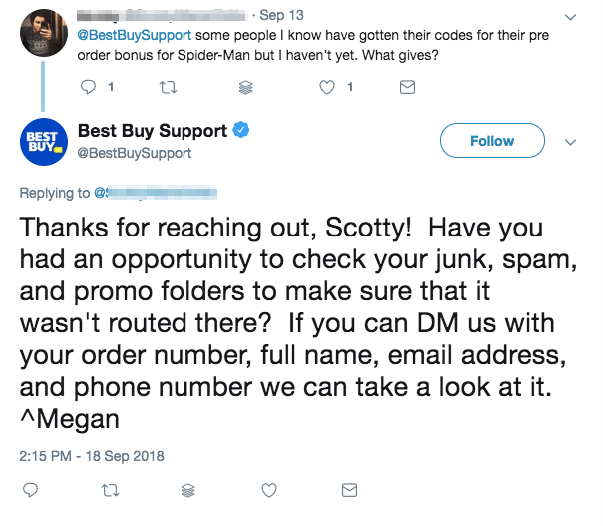Message Best Buy reply via envelope icon

point(349,490)
